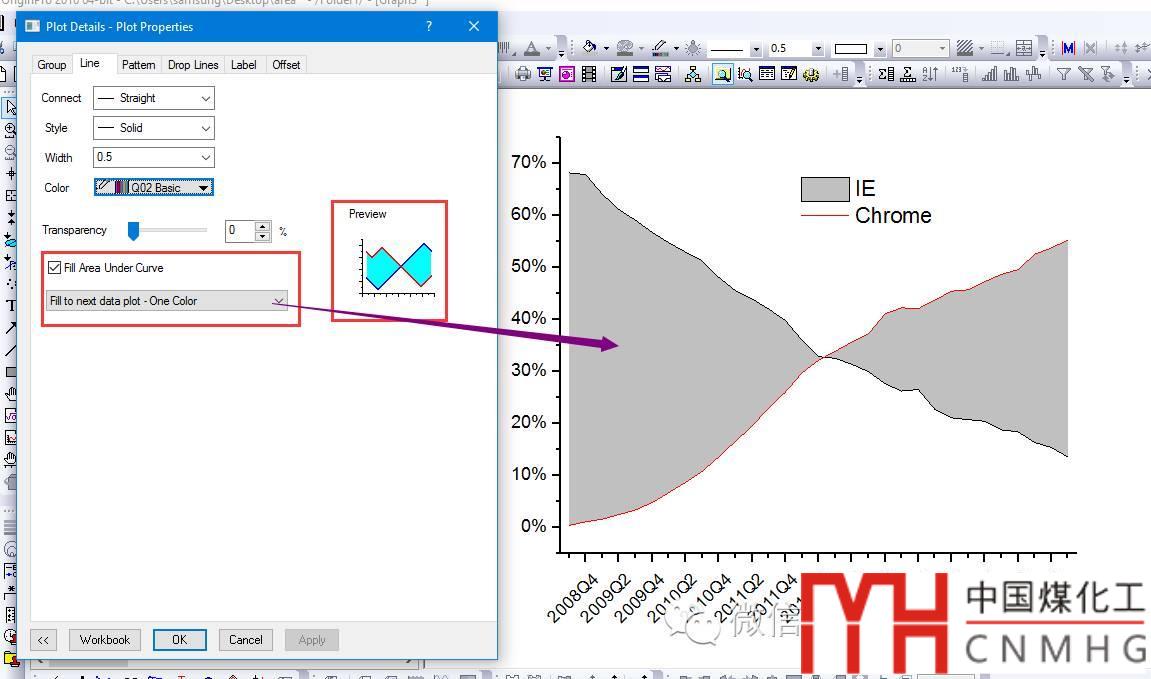Click the Workbook button
Screen dimensions: 1151x679
pos(105,640)
